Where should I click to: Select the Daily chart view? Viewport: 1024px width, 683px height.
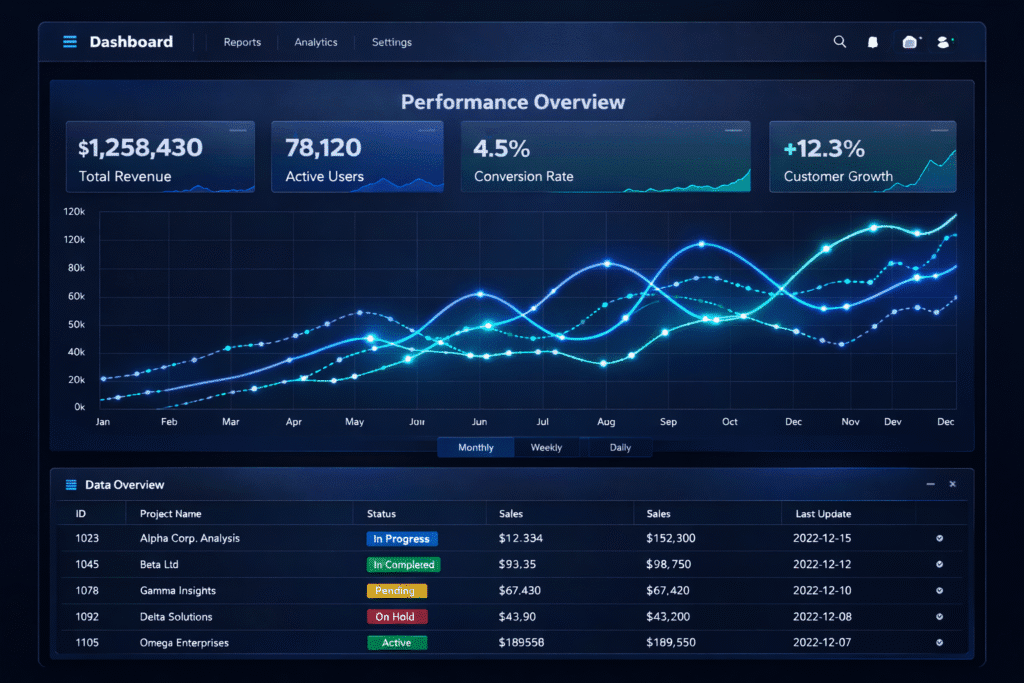point(620,447)
